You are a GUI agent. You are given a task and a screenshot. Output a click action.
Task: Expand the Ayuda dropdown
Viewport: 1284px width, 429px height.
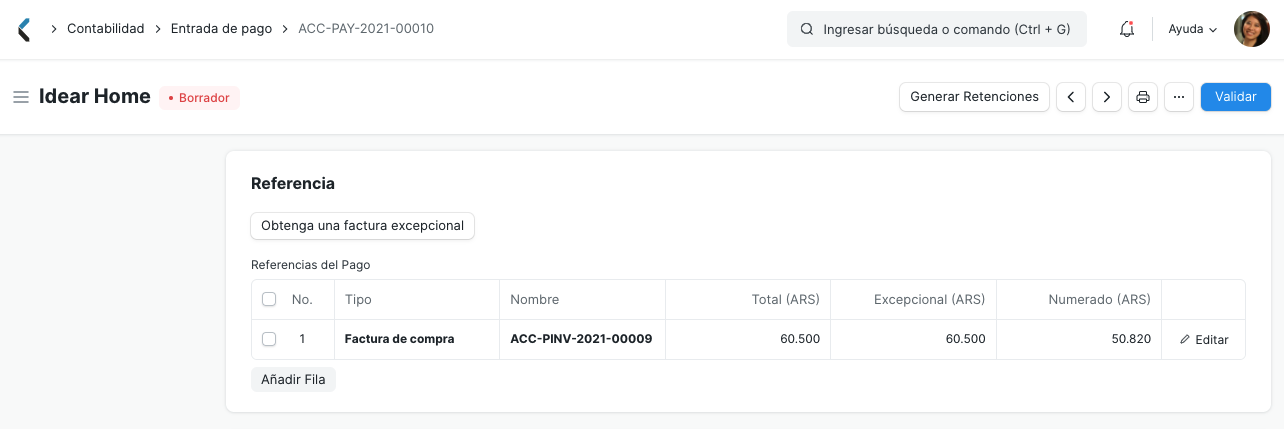[x=1193, y=30]
